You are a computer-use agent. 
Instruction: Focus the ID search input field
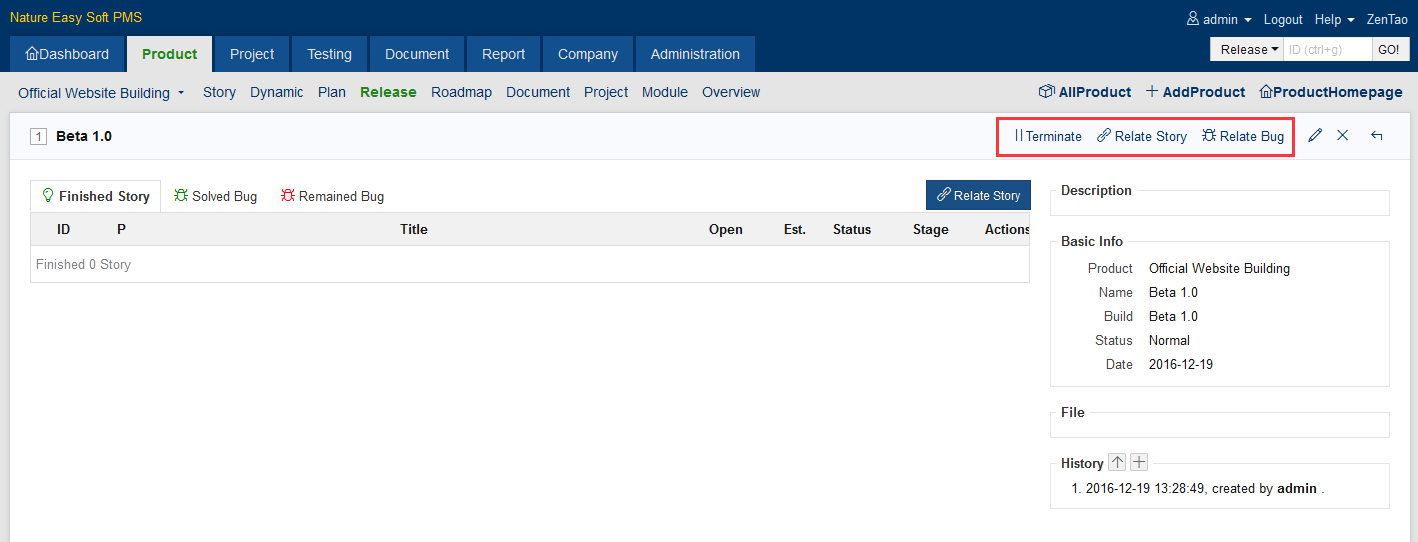[1327, 49]
